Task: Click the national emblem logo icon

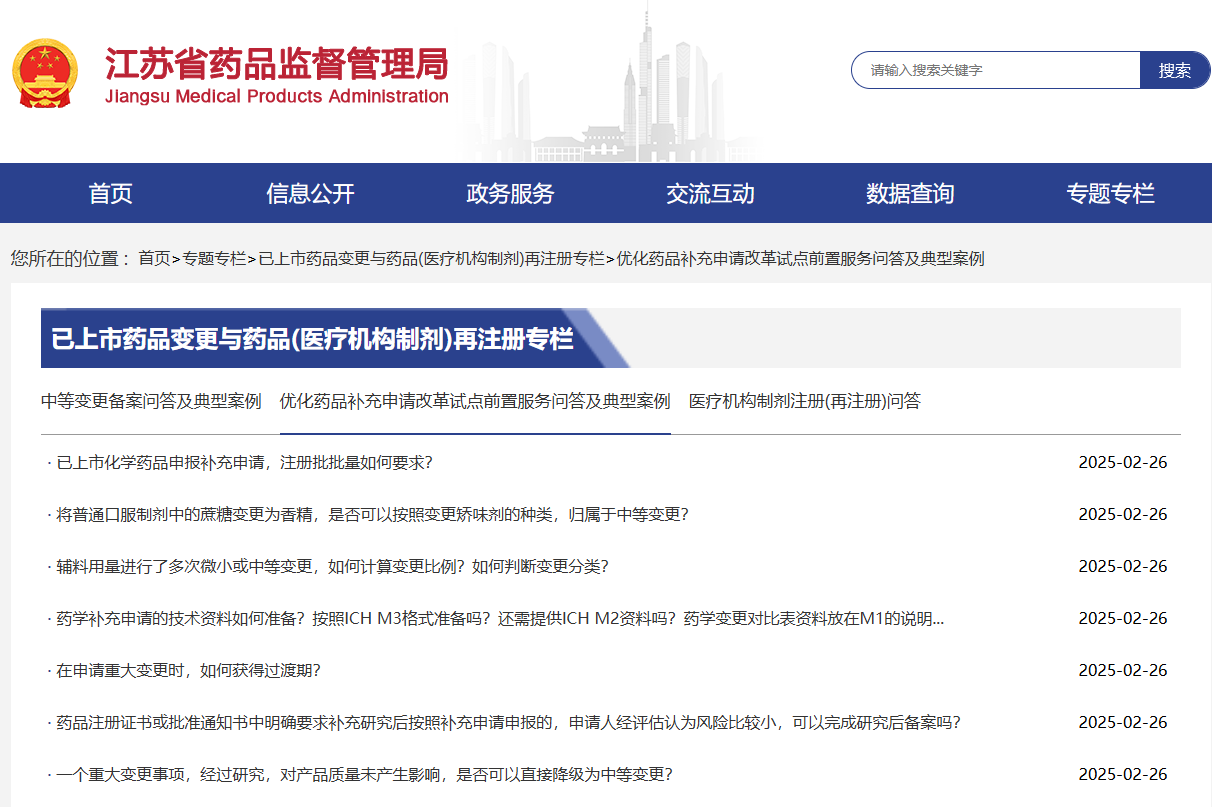Action: click(x=44, y=74)
